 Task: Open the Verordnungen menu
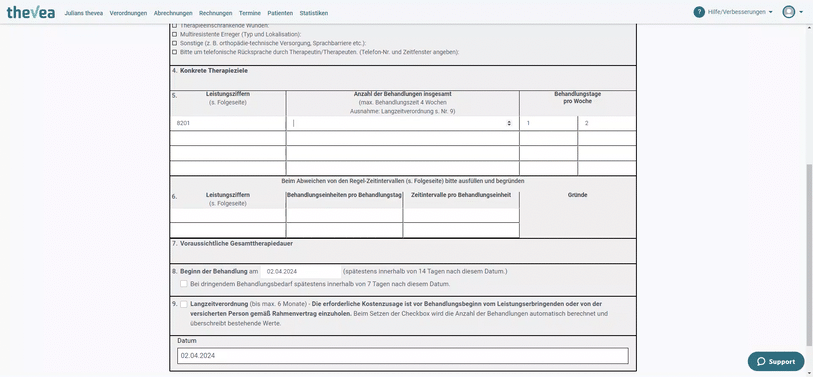point(128,13)
